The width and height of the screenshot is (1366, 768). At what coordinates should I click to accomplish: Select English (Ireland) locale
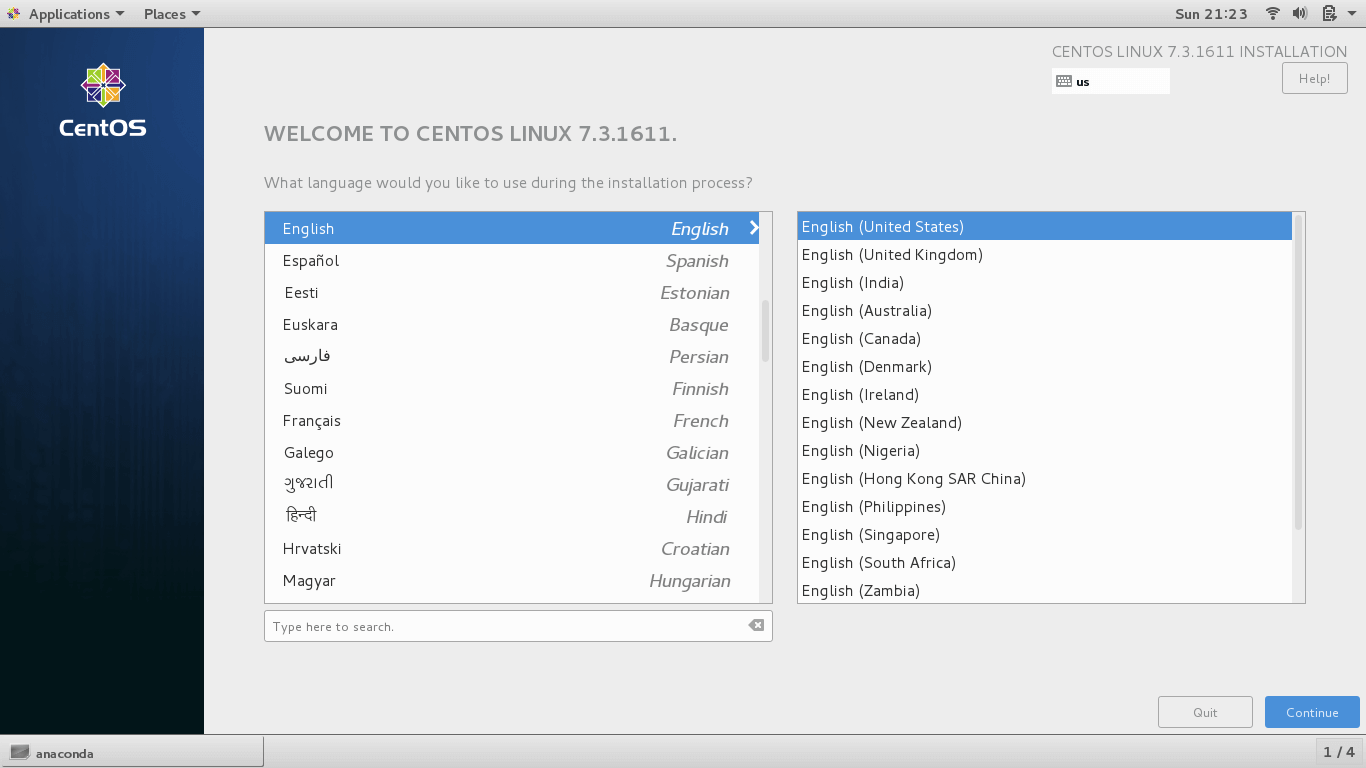1045,394
